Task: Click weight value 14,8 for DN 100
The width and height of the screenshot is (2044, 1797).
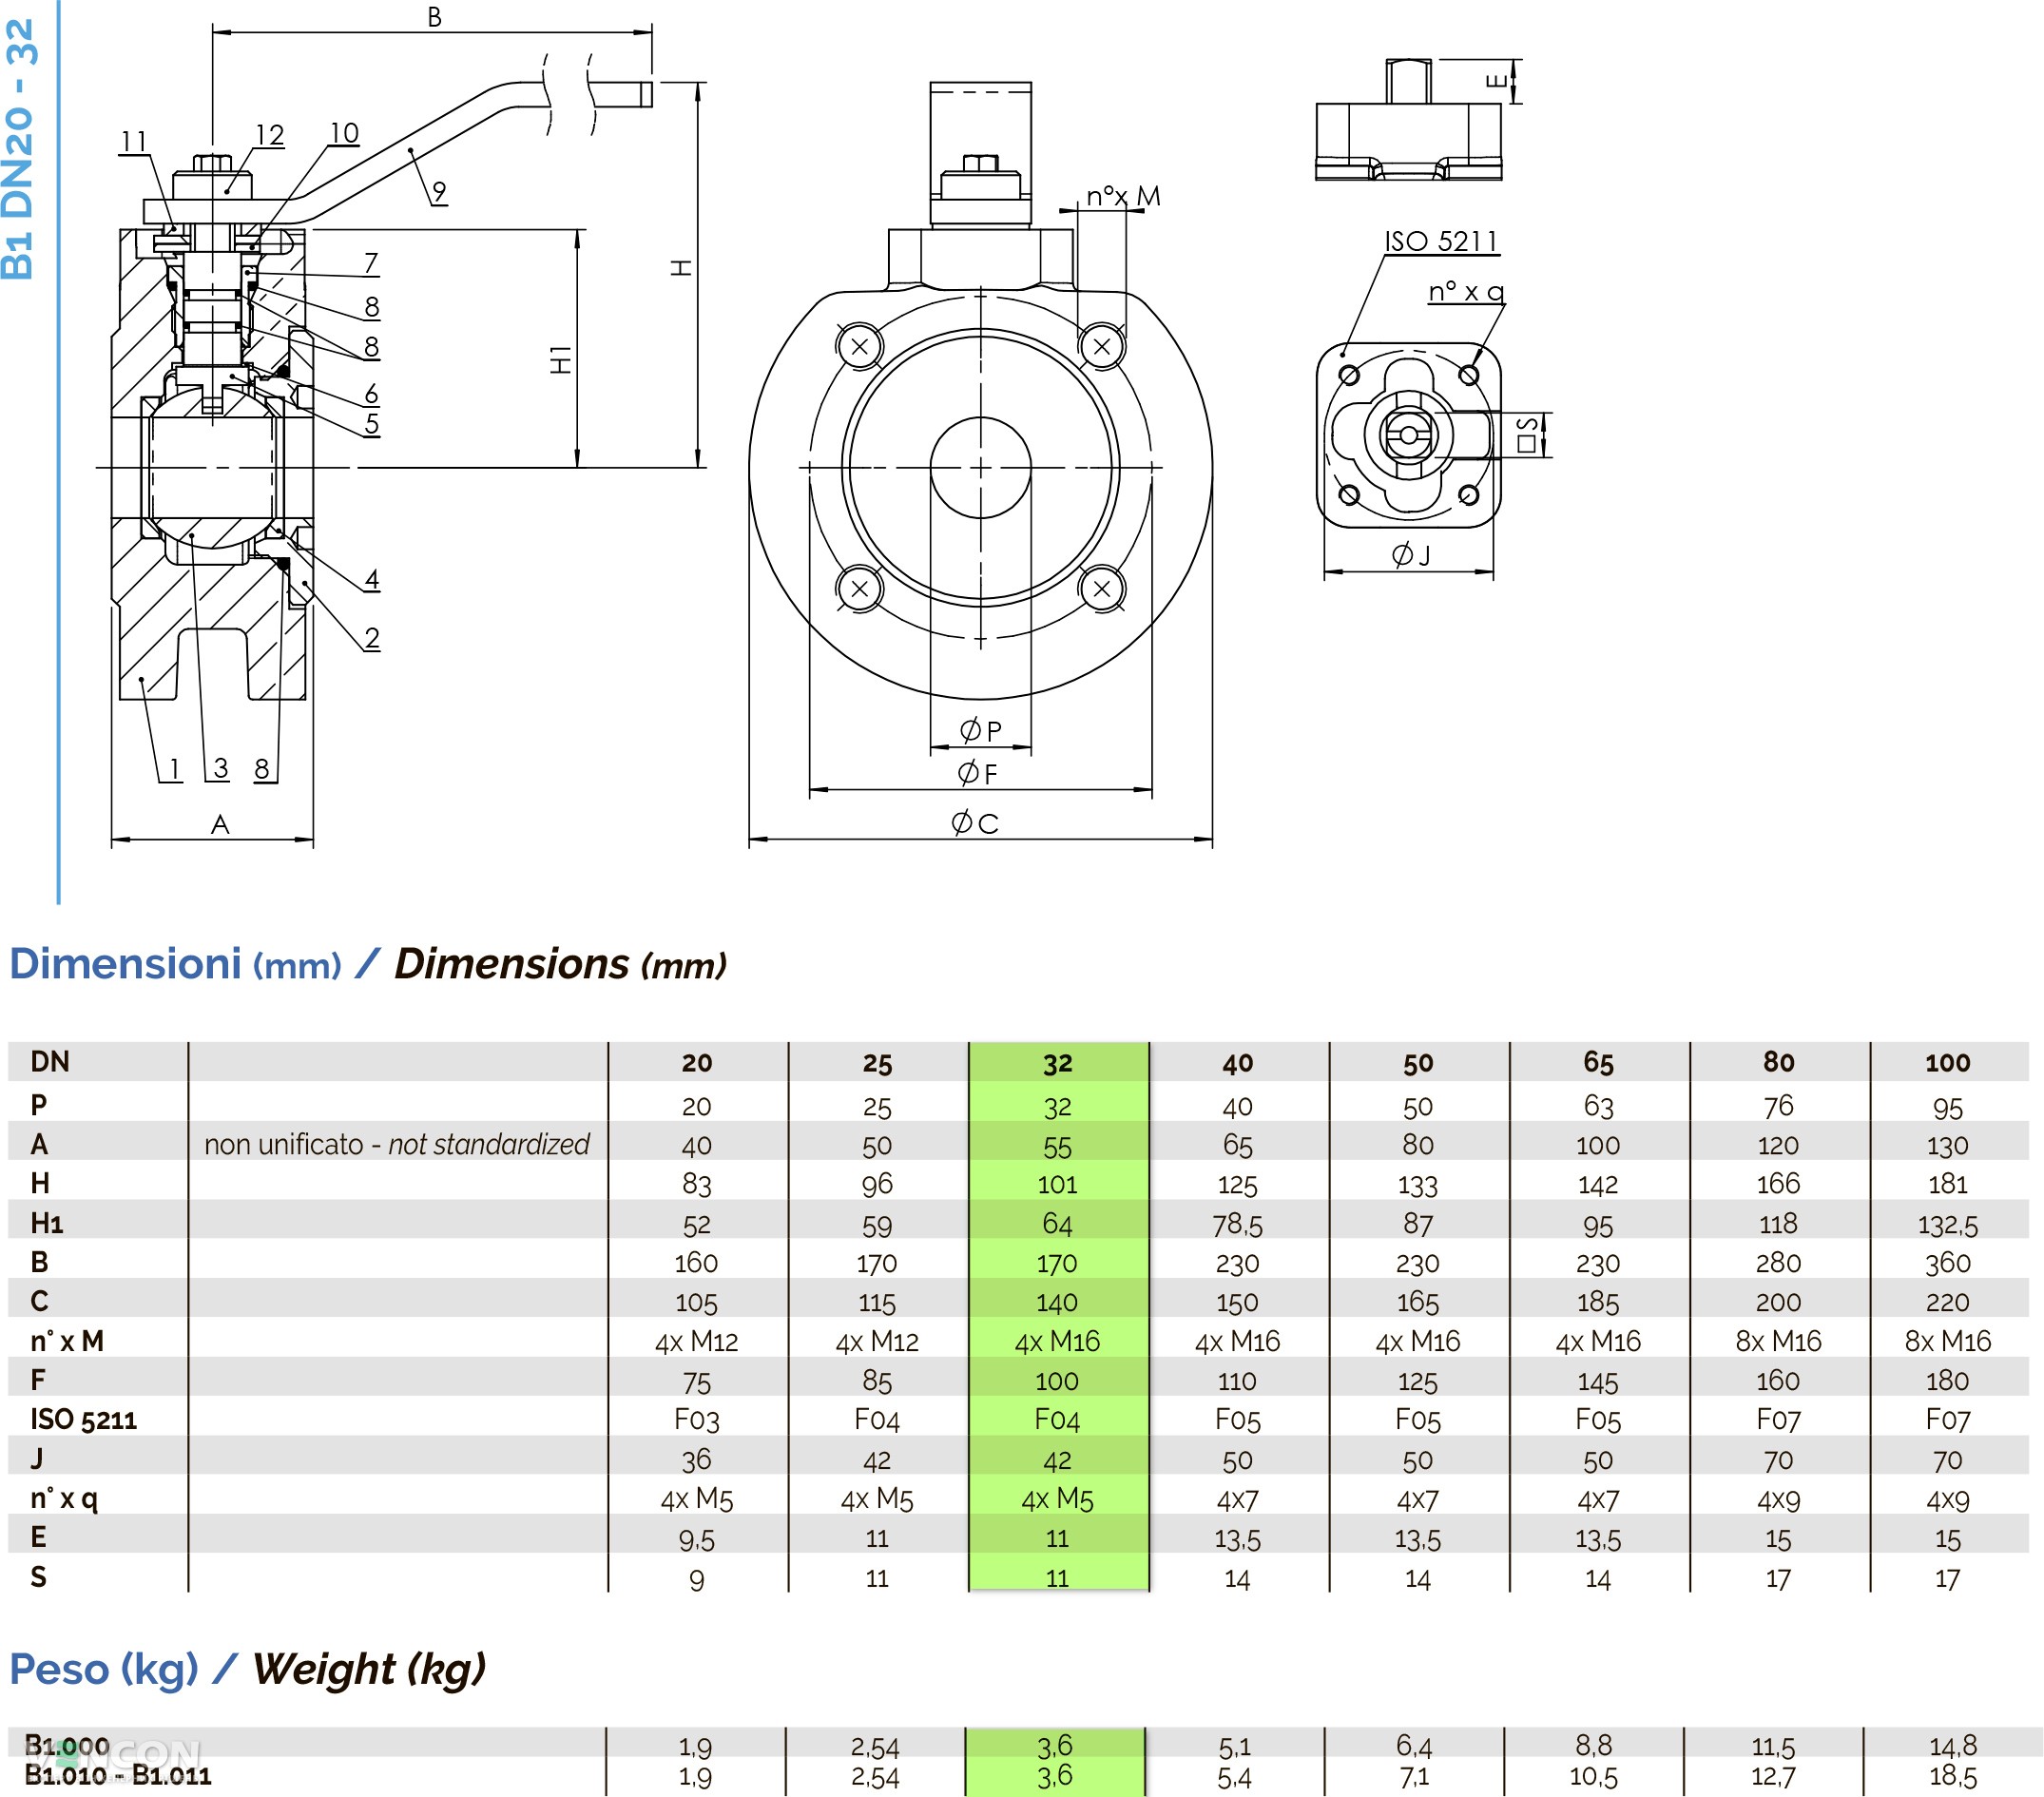Action: (1953, 1745)
